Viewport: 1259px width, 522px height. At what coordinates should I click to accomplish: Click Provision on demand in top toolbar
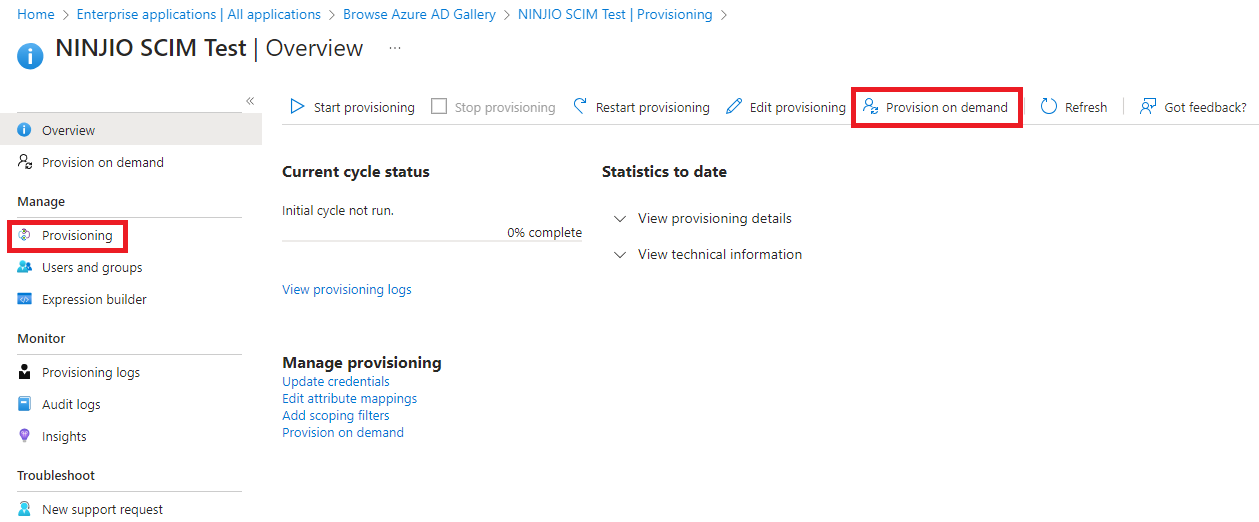pyautogui.click(x=936, y=107)
